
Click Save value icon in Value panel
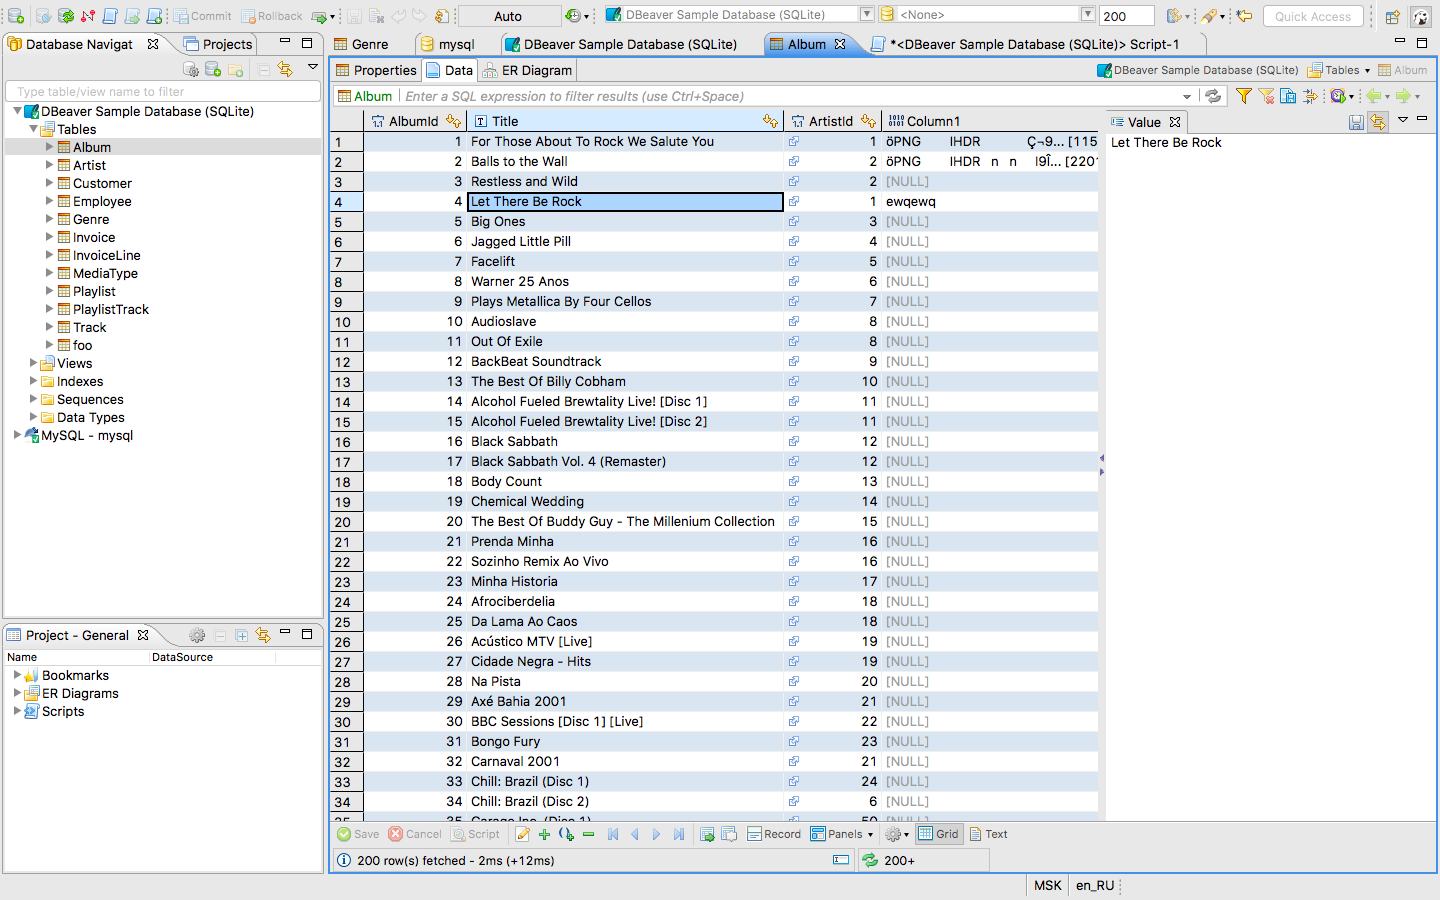click(1356, 122)
